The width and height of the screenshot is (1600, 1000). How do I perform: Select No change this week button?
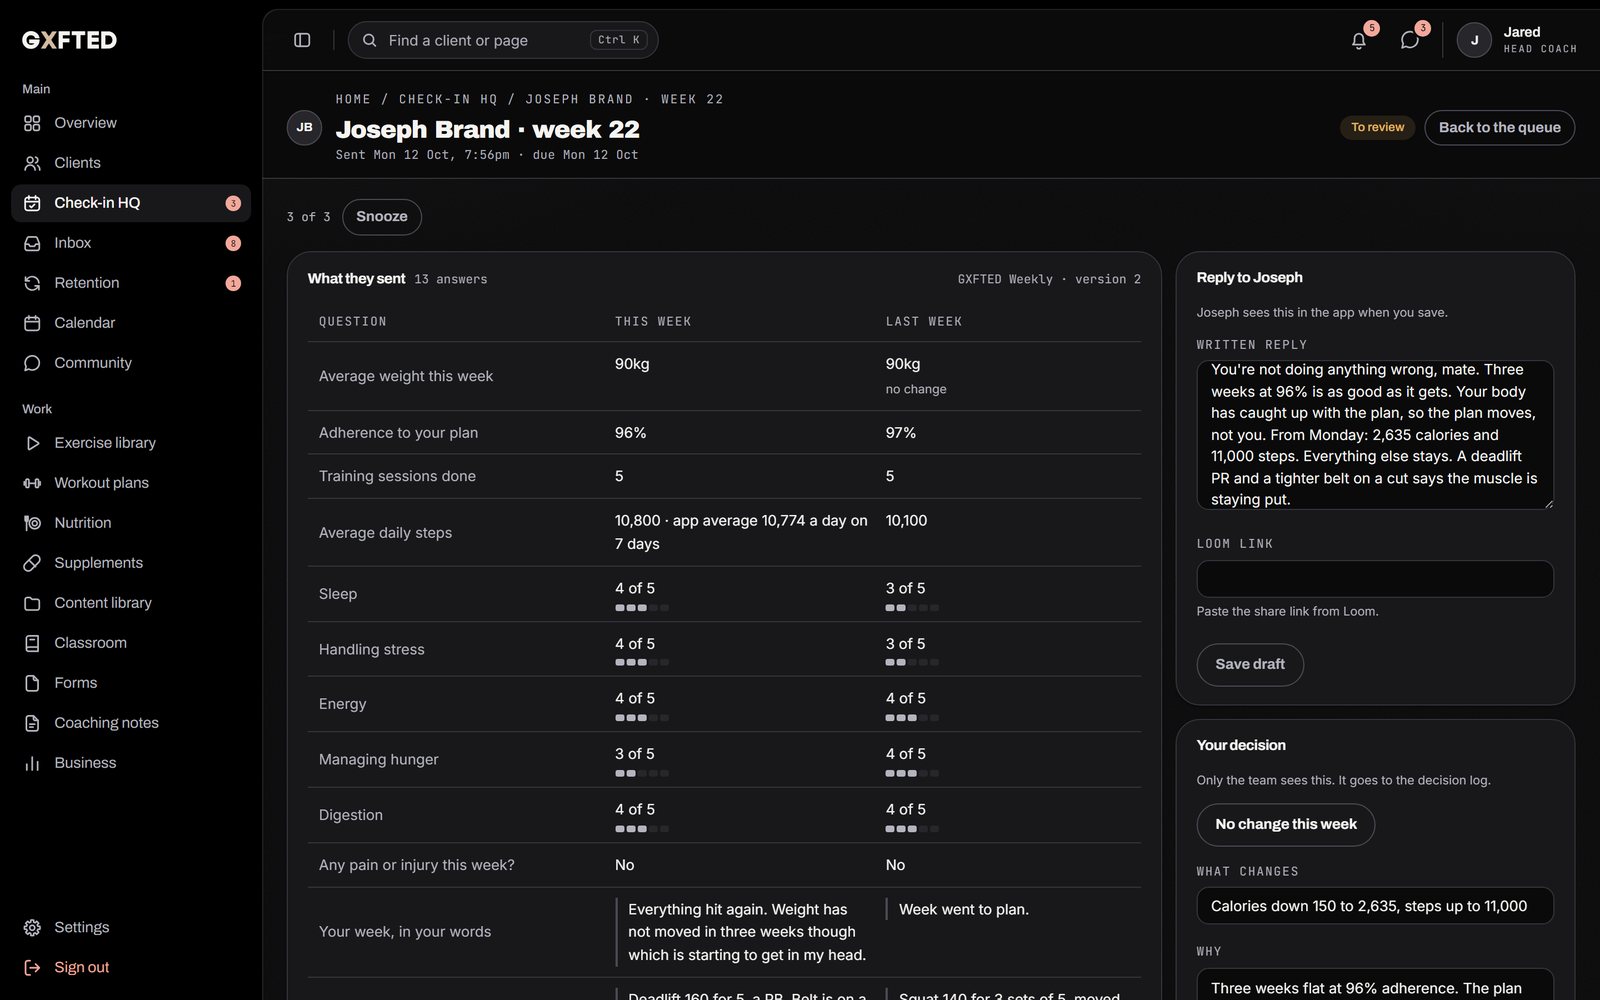pyautogui.click(x=1286, y=824)
